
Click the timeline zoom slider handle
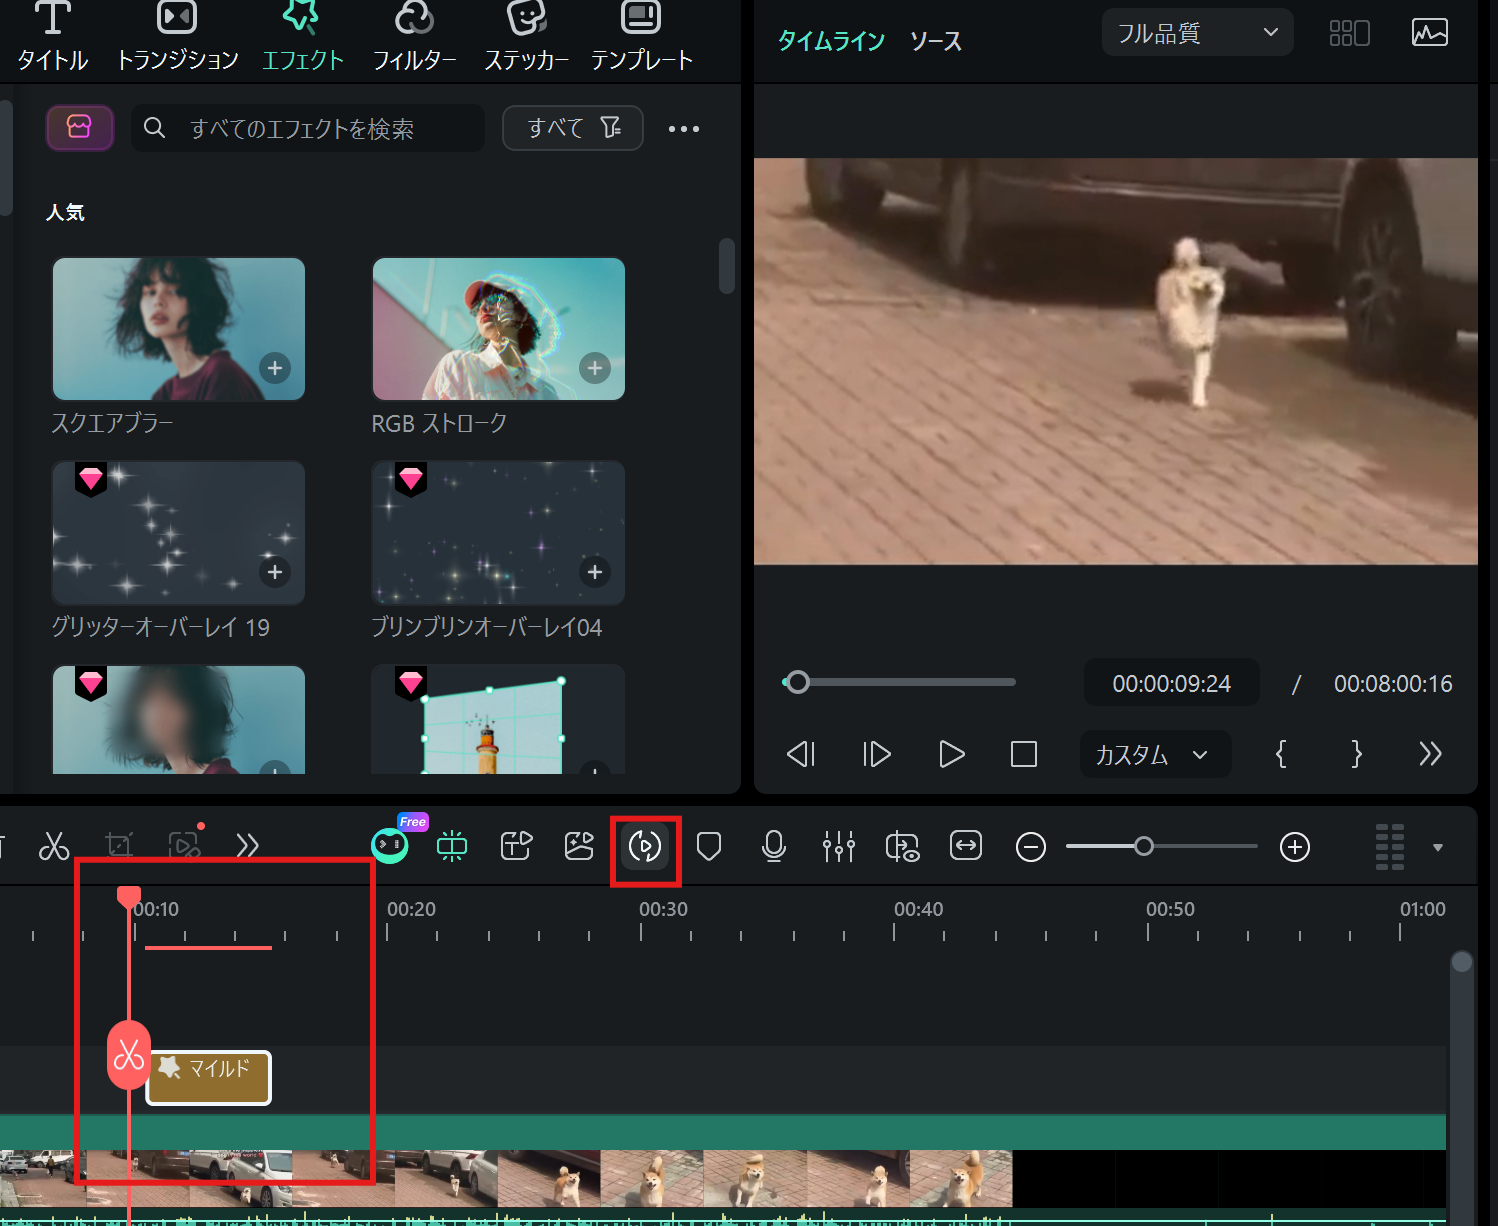coord(1144,847)
